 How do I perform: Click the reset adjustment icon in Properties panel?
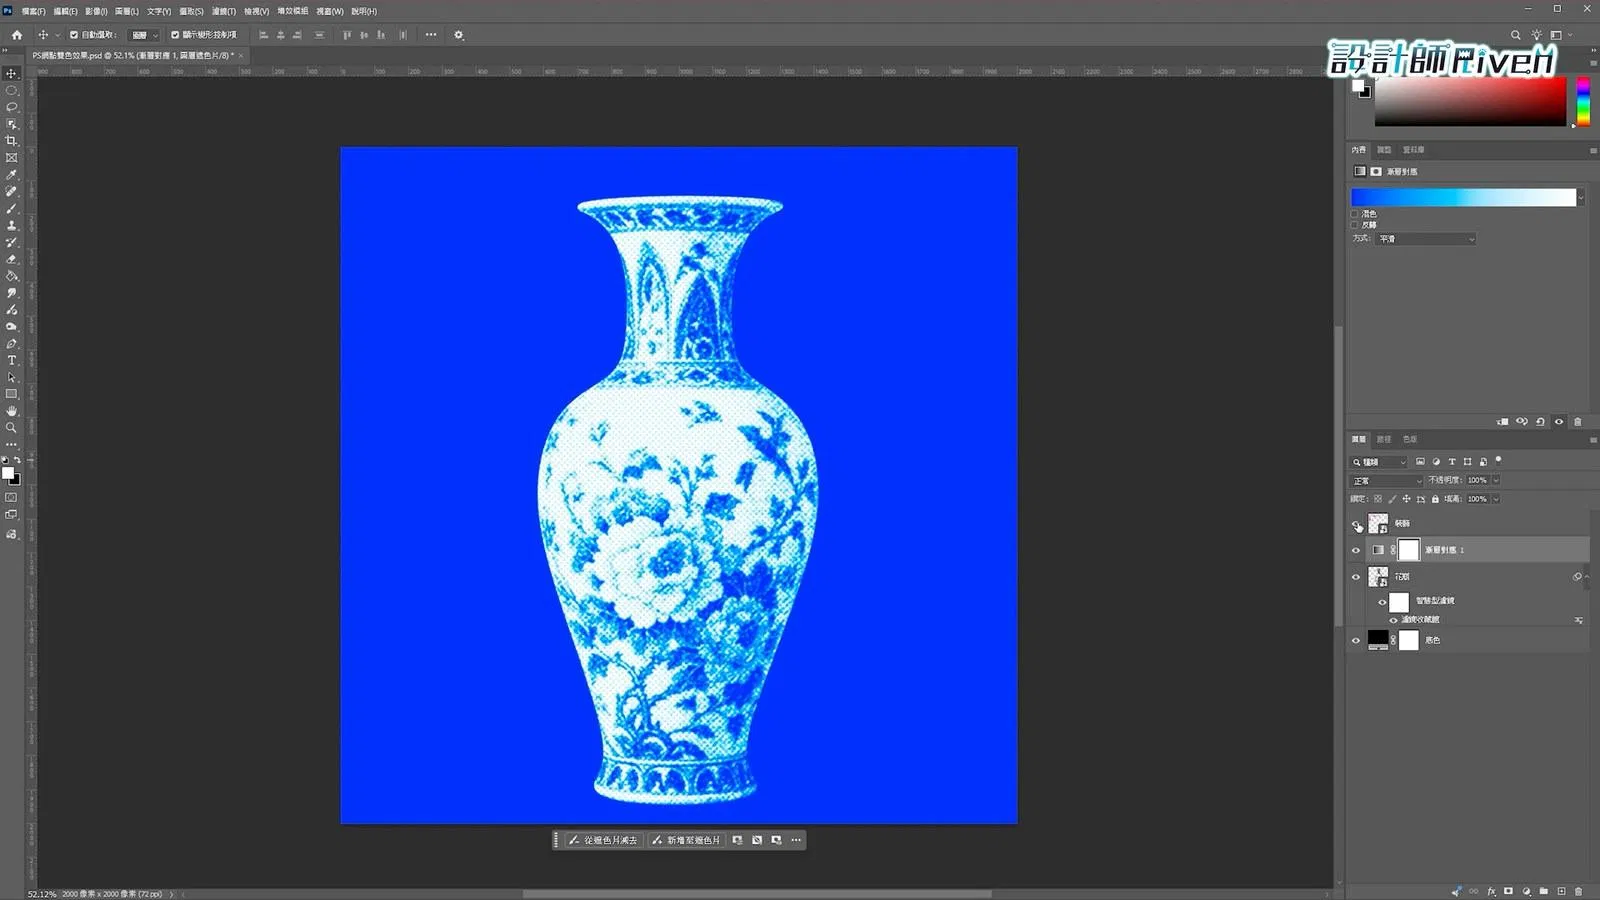tap(1540, 422)
